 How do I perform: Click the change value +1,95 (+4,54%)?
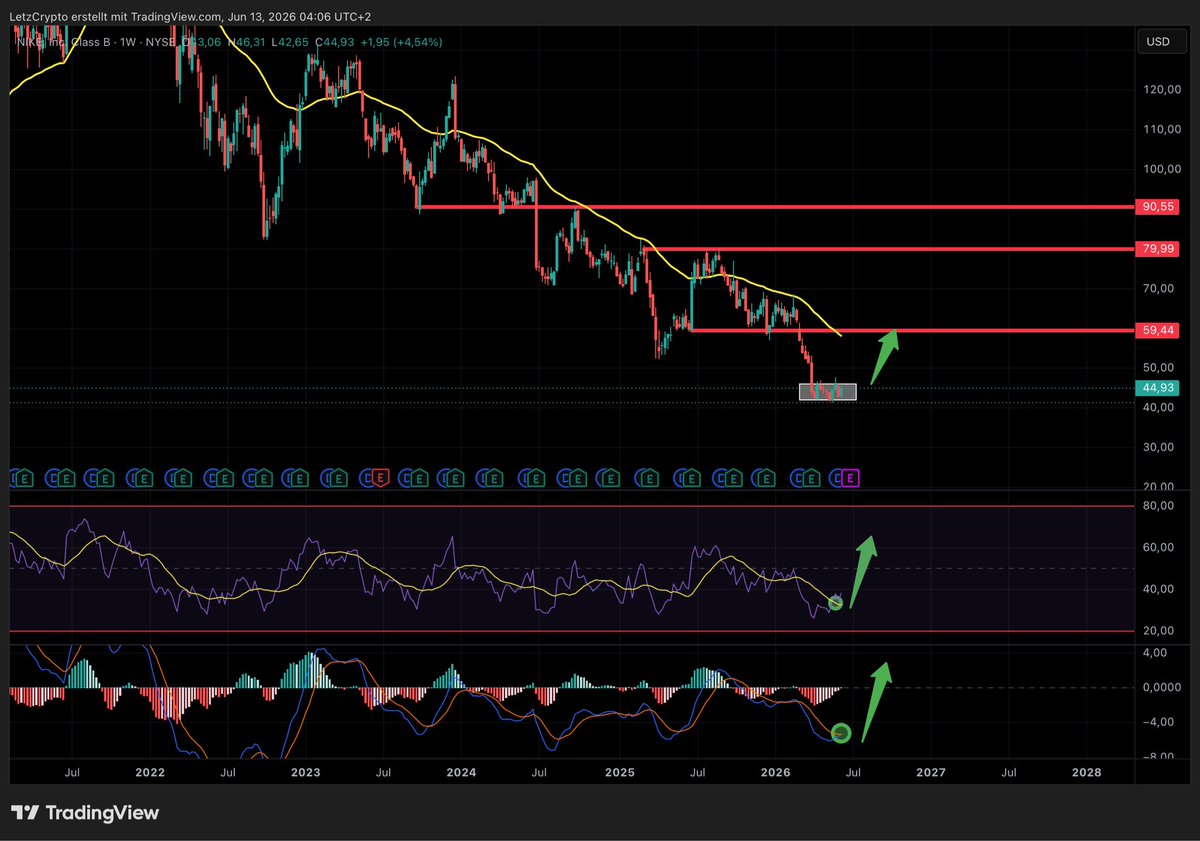point(401,42)
